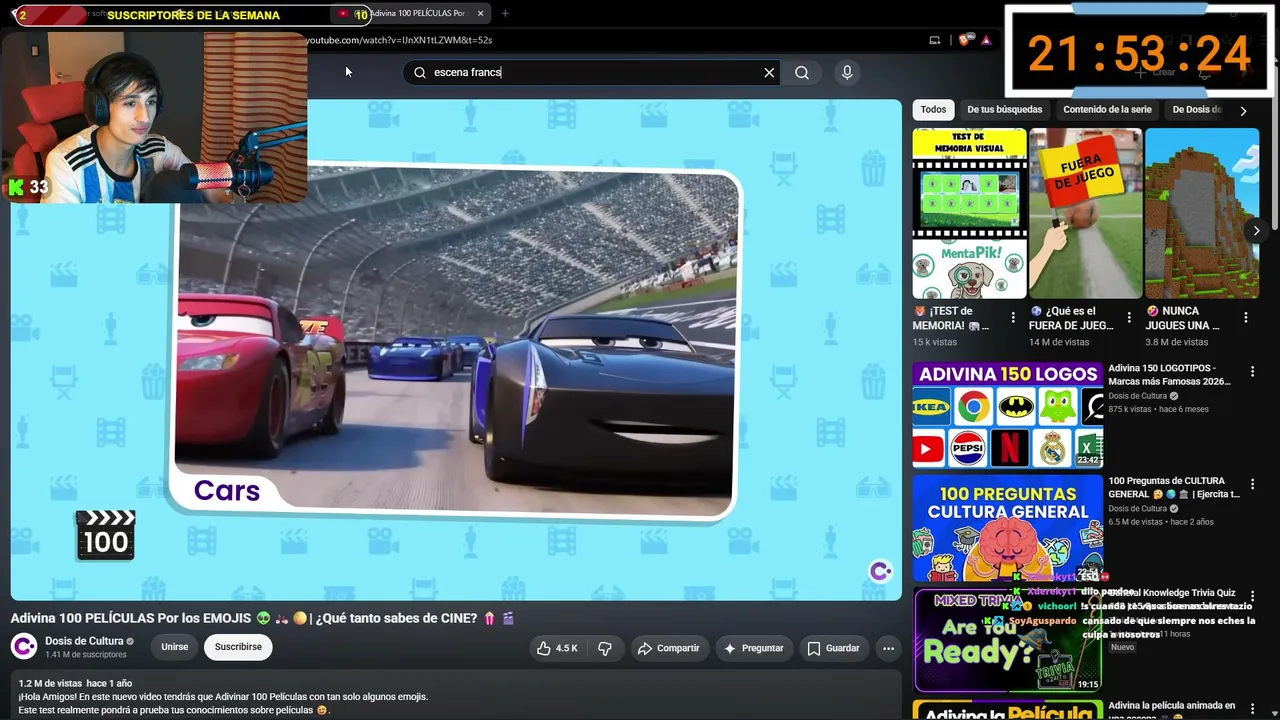Viewport: 1280px width, 720px height.
Task: Open options for 100 Preguntas de CULTURA video
Action: pos(1252,484)
